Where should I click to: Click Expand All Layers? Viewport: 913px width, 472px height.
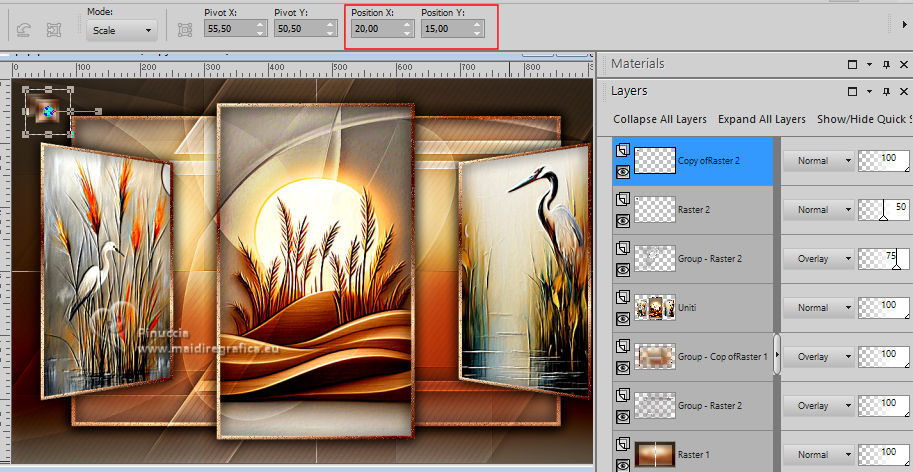[x=762, y=119]
